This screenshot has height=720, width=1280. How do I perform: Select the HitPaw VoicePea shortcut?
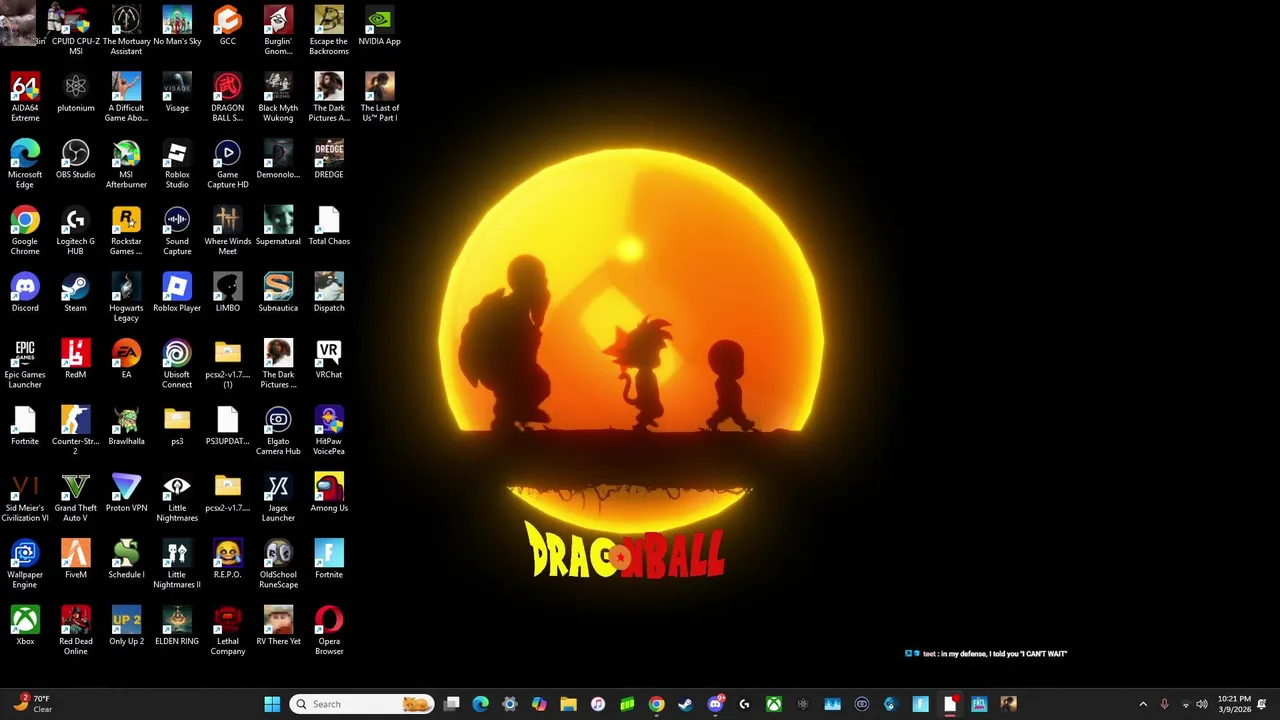pyautogui.click(x=329, y=430)
